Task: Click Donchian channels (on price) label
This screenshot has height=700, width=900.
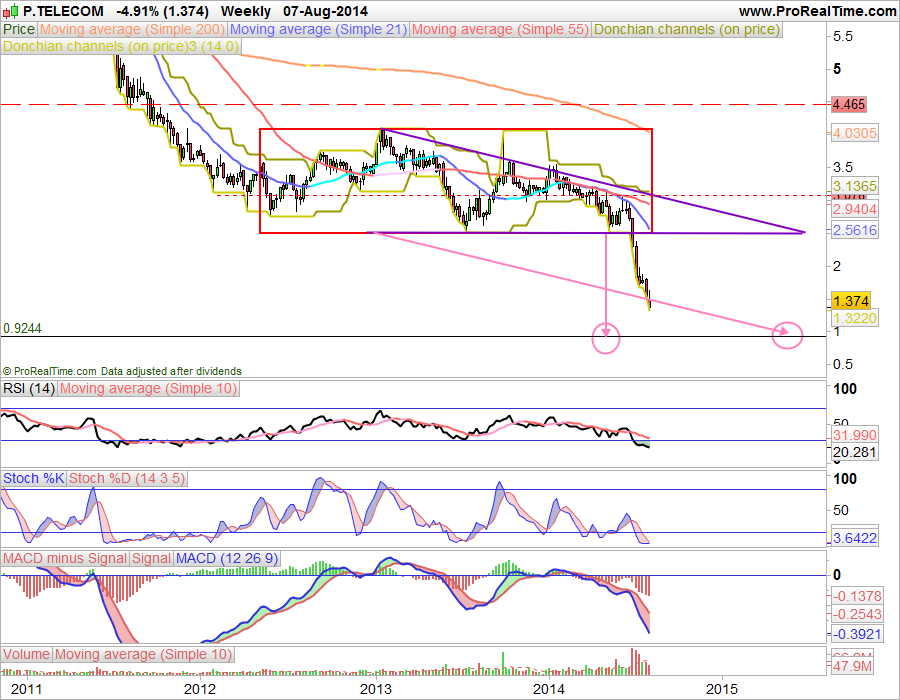Action: pyautogui.click(x=687, y=29)
